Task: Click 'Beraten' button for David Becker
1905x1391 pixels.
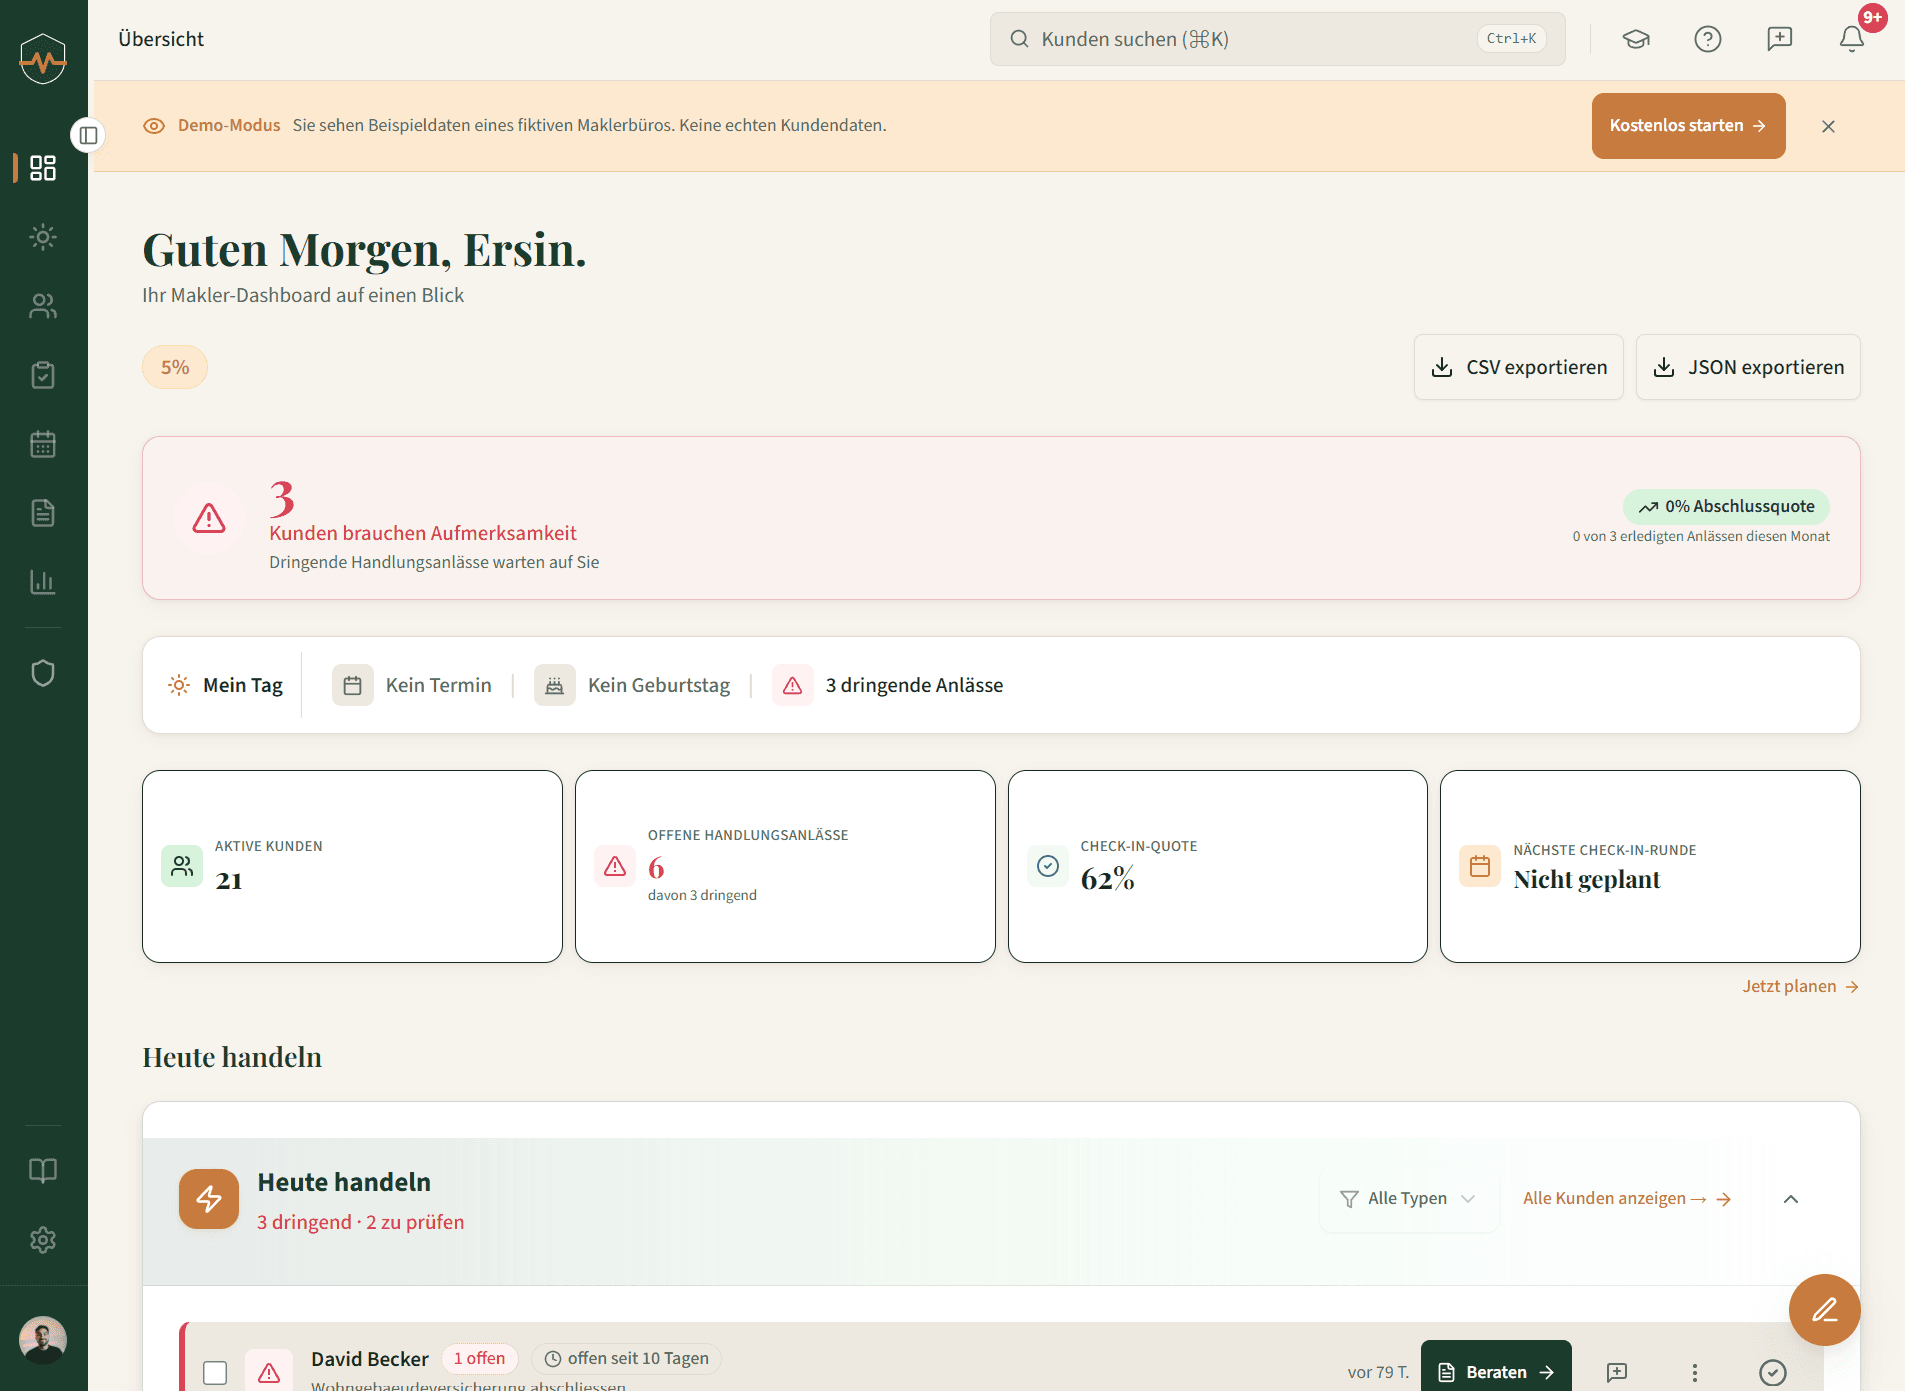Action: click(1496, 1372)
